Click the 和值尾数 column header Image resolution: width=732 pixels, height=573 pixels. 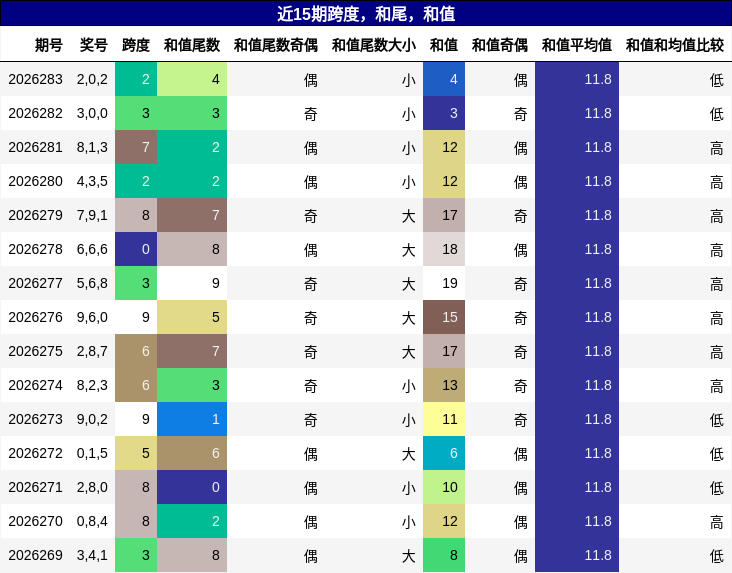coord(191,45)
